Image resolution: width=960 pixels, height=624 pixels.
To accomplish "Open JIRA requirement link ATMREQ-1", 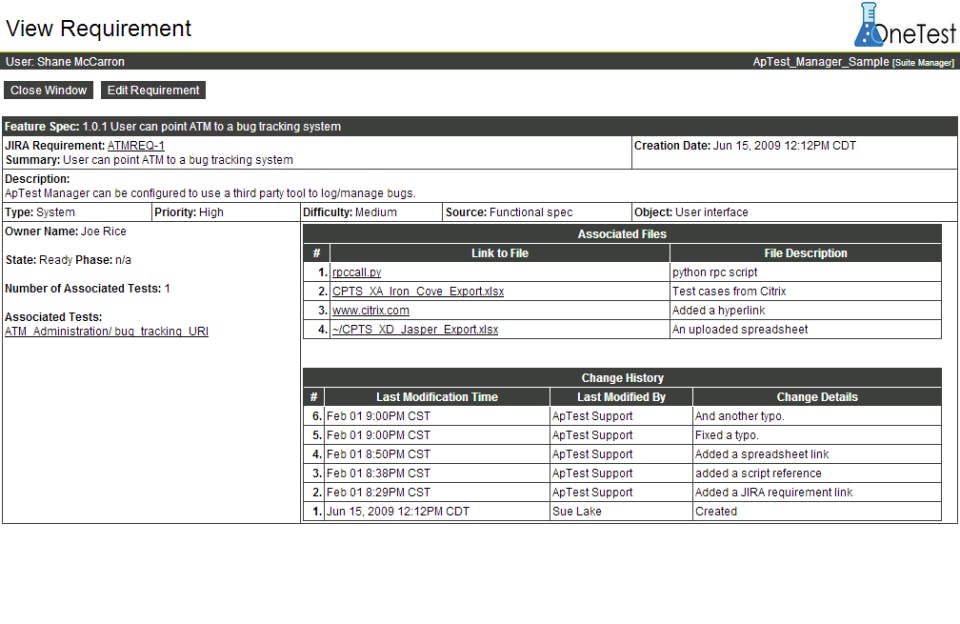I will 136,146.
